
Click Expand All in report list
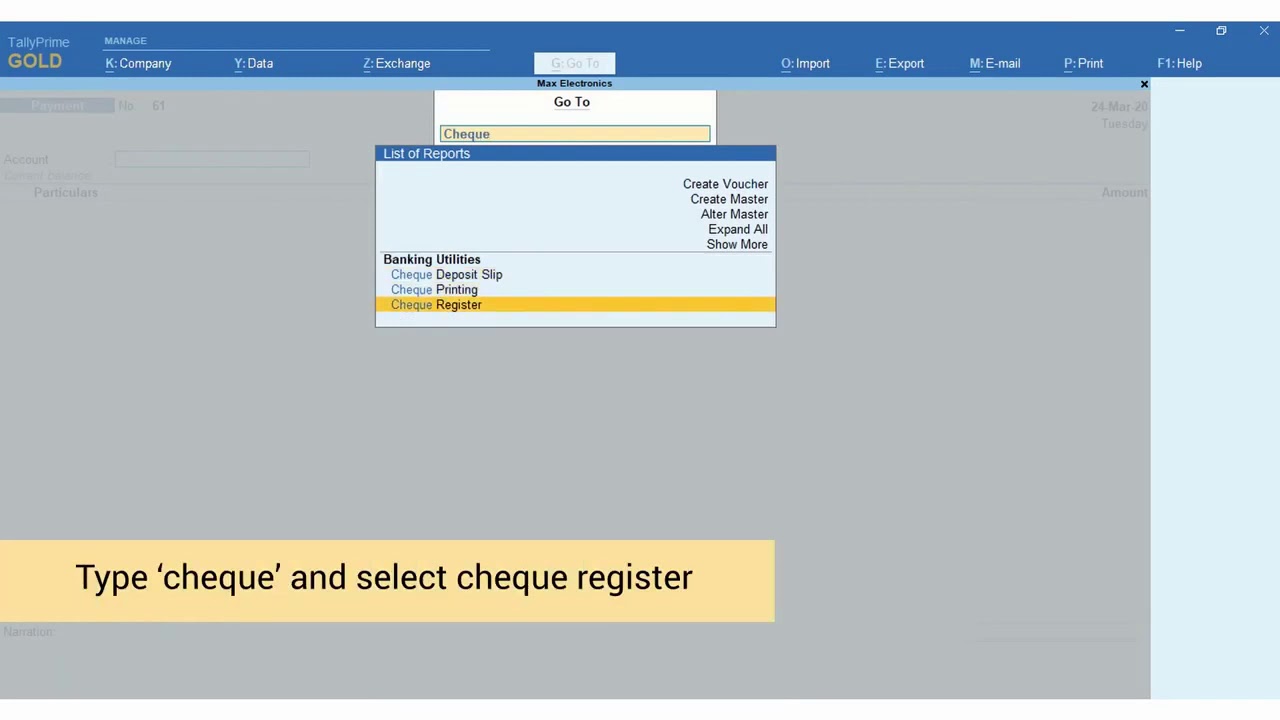coord(738,229)
